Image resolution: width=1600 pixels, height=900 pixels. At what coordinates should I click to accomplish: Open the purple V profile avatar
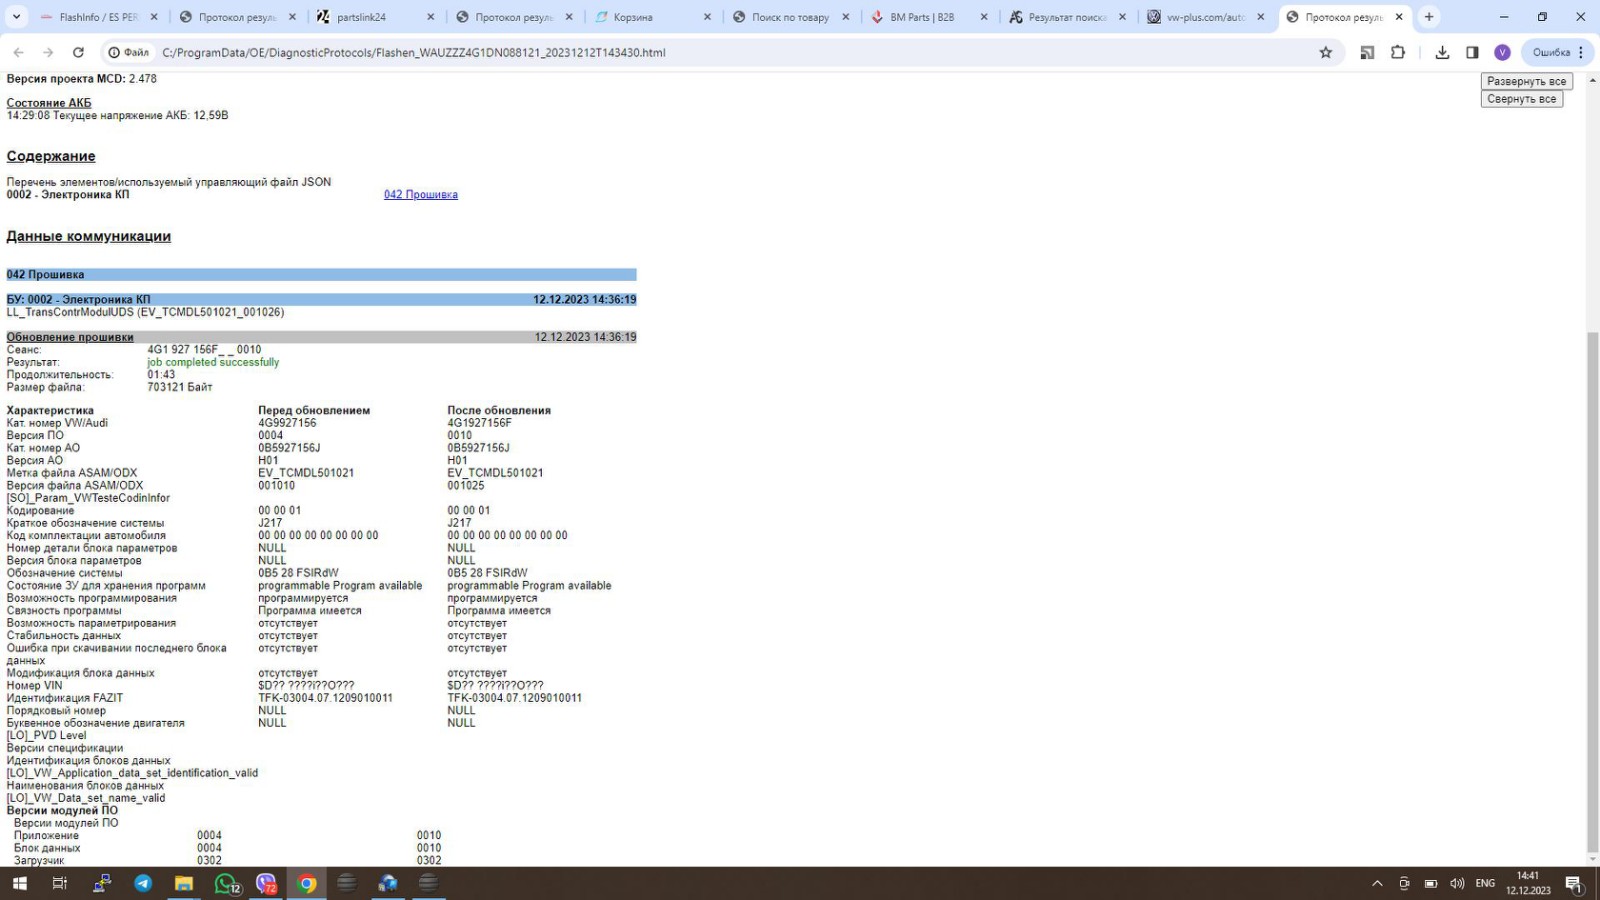click(x=1502, y=52)
